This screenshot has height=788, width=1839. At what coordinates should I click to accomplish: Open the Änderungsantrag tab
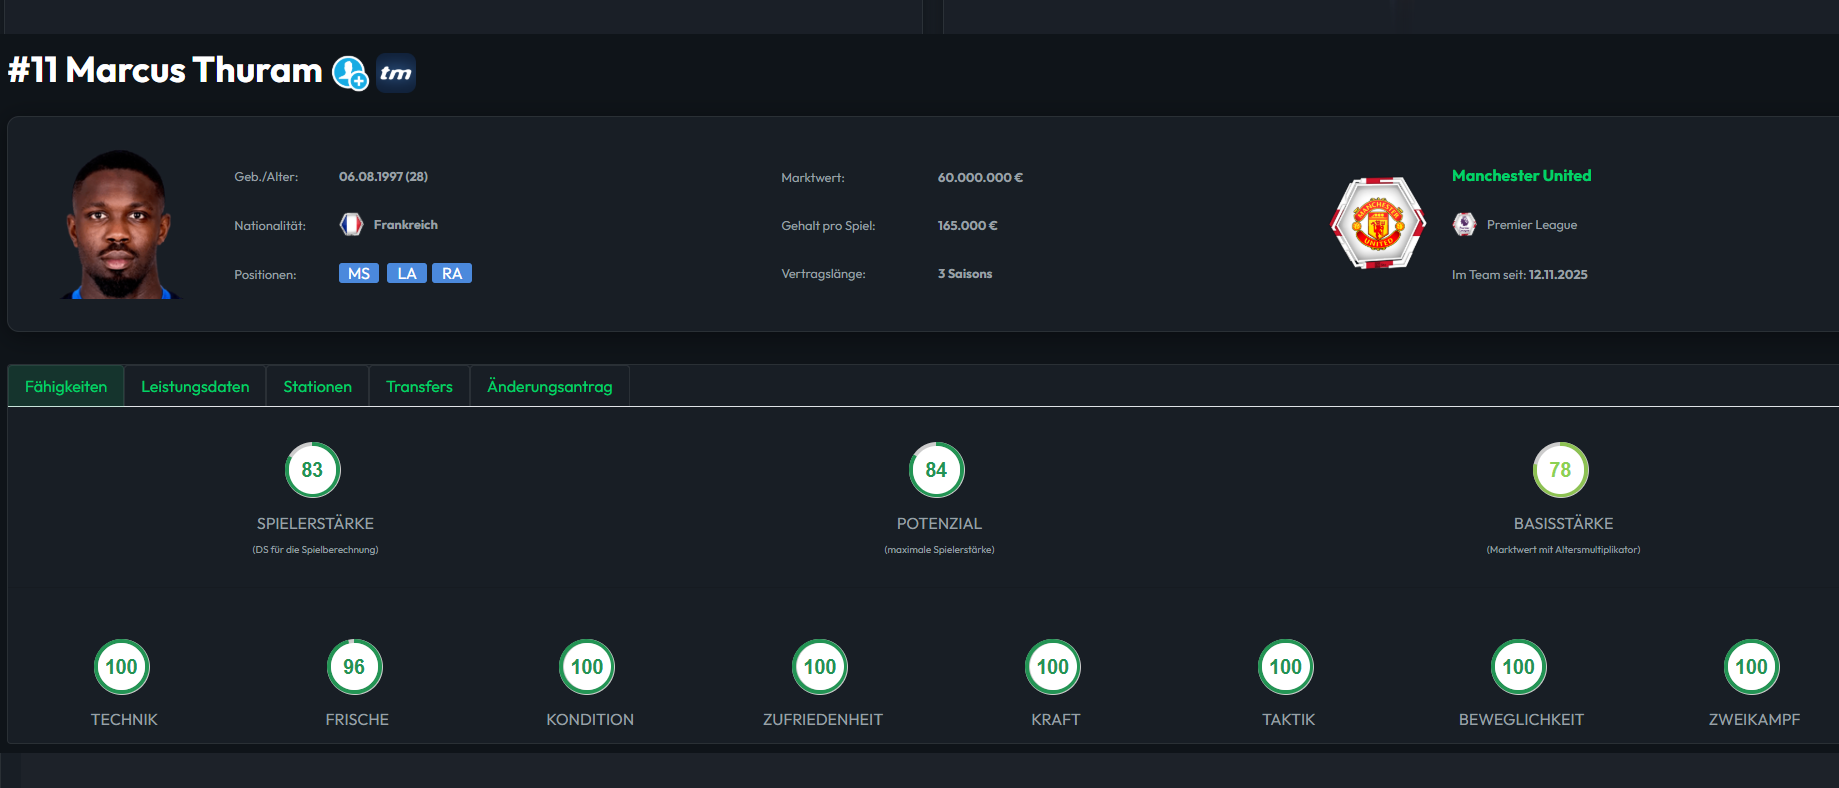click(x=549, y=387)
